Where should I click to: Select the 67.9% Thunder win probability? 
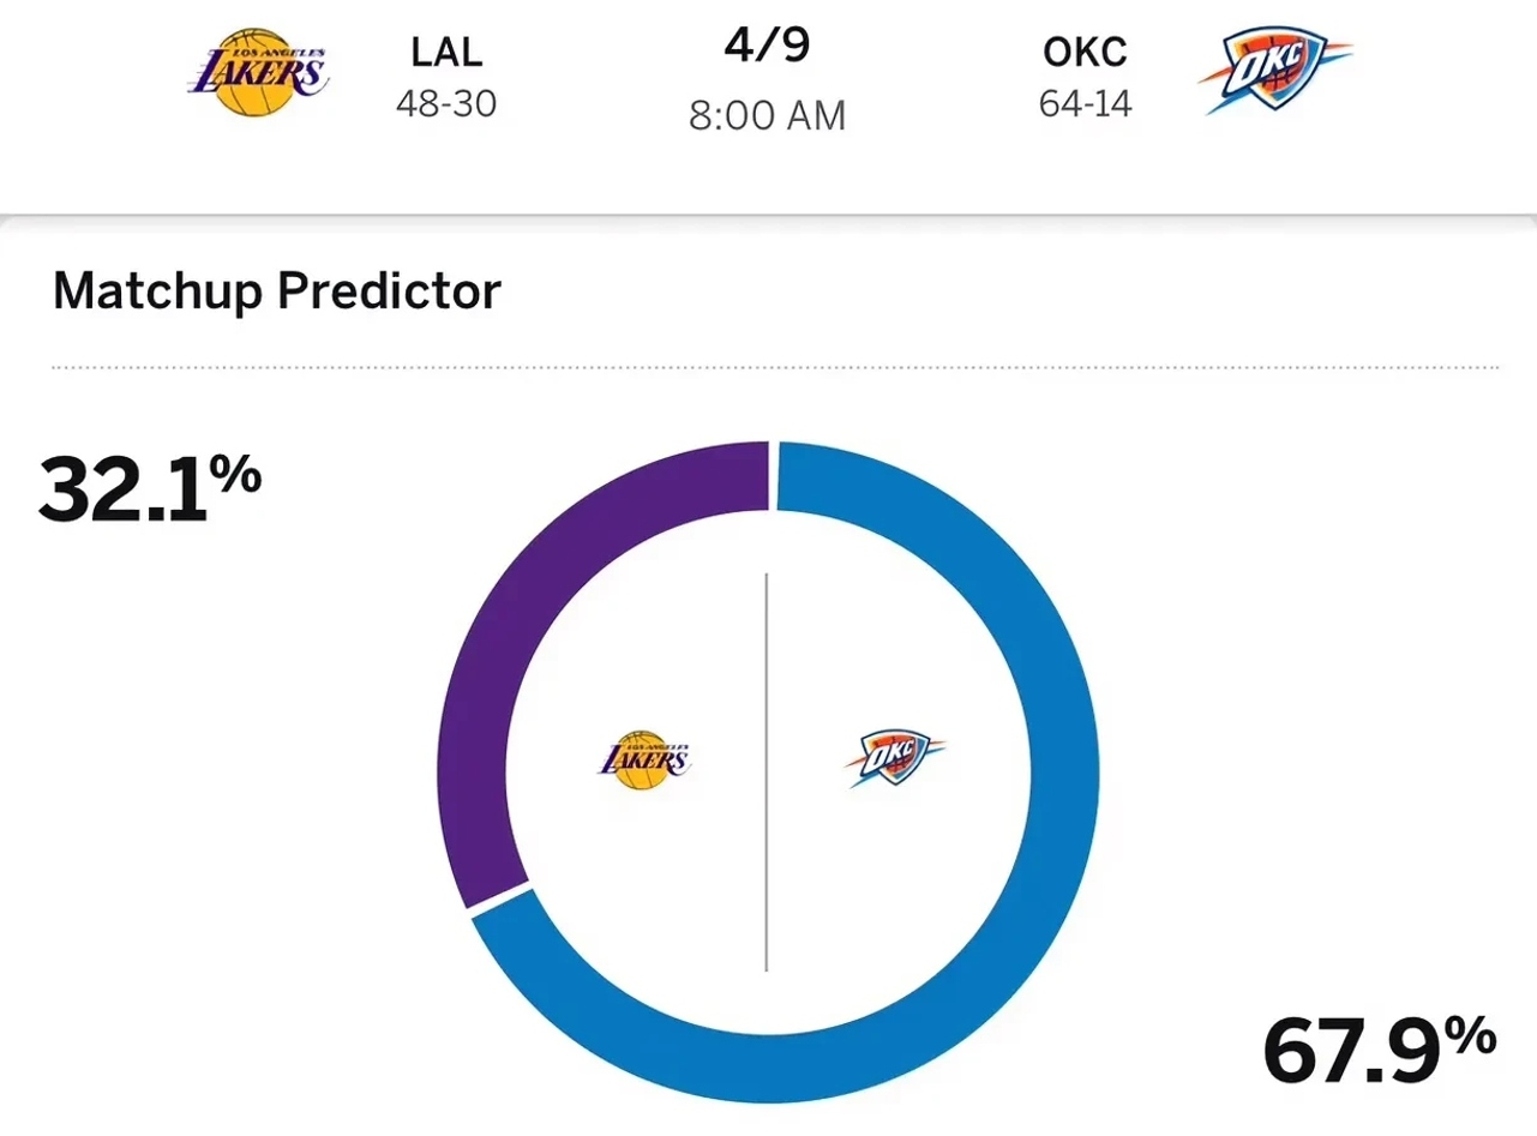[x=1378, y=1050]
